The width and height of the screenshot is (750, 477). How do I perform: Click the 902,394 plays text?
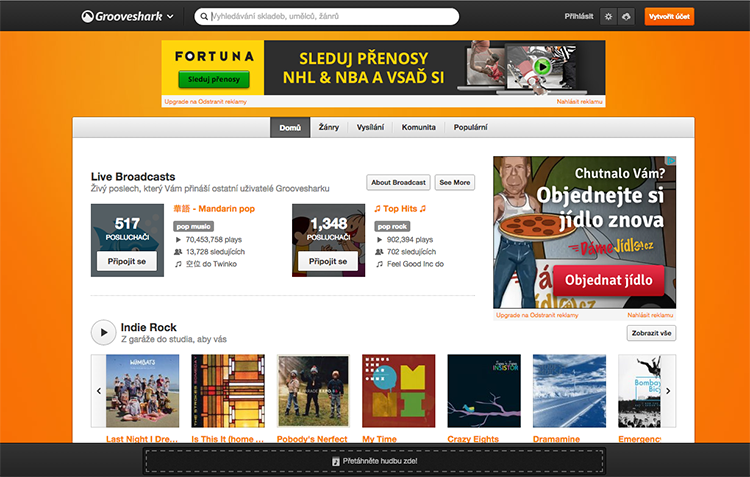pyautogui.click(x=409, y=239)
